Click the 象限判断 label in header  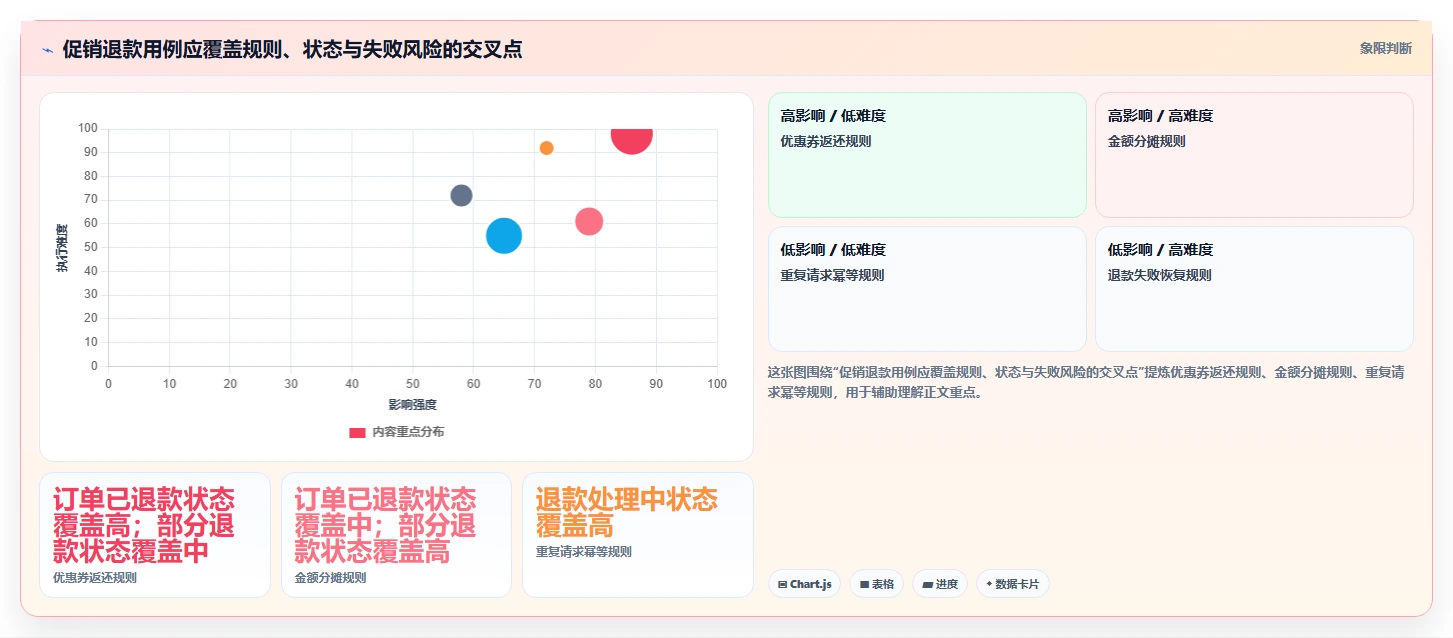[1386, 48]
